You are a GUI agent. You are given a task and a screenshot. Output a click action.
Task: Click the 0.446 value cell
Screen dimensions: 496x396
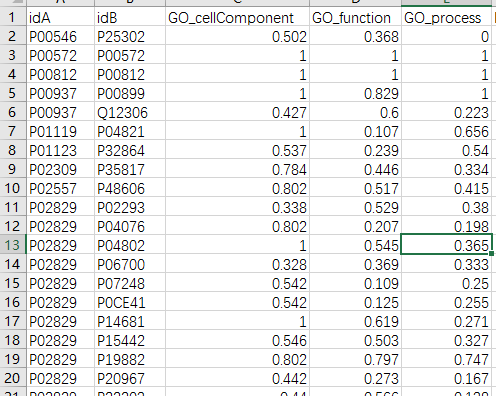tap(355, 169)
